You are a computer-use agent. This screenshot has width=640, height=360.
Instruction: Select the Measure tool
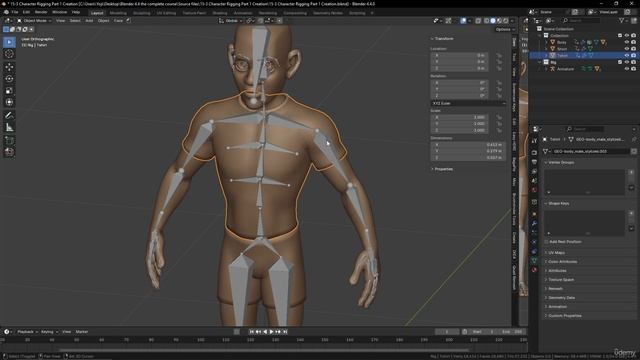9,127
